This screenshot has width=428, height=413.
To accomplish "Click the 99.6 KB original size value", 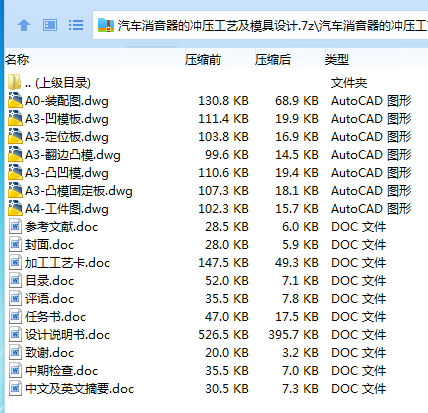I will pyautogui.click(x=227, y=155).
